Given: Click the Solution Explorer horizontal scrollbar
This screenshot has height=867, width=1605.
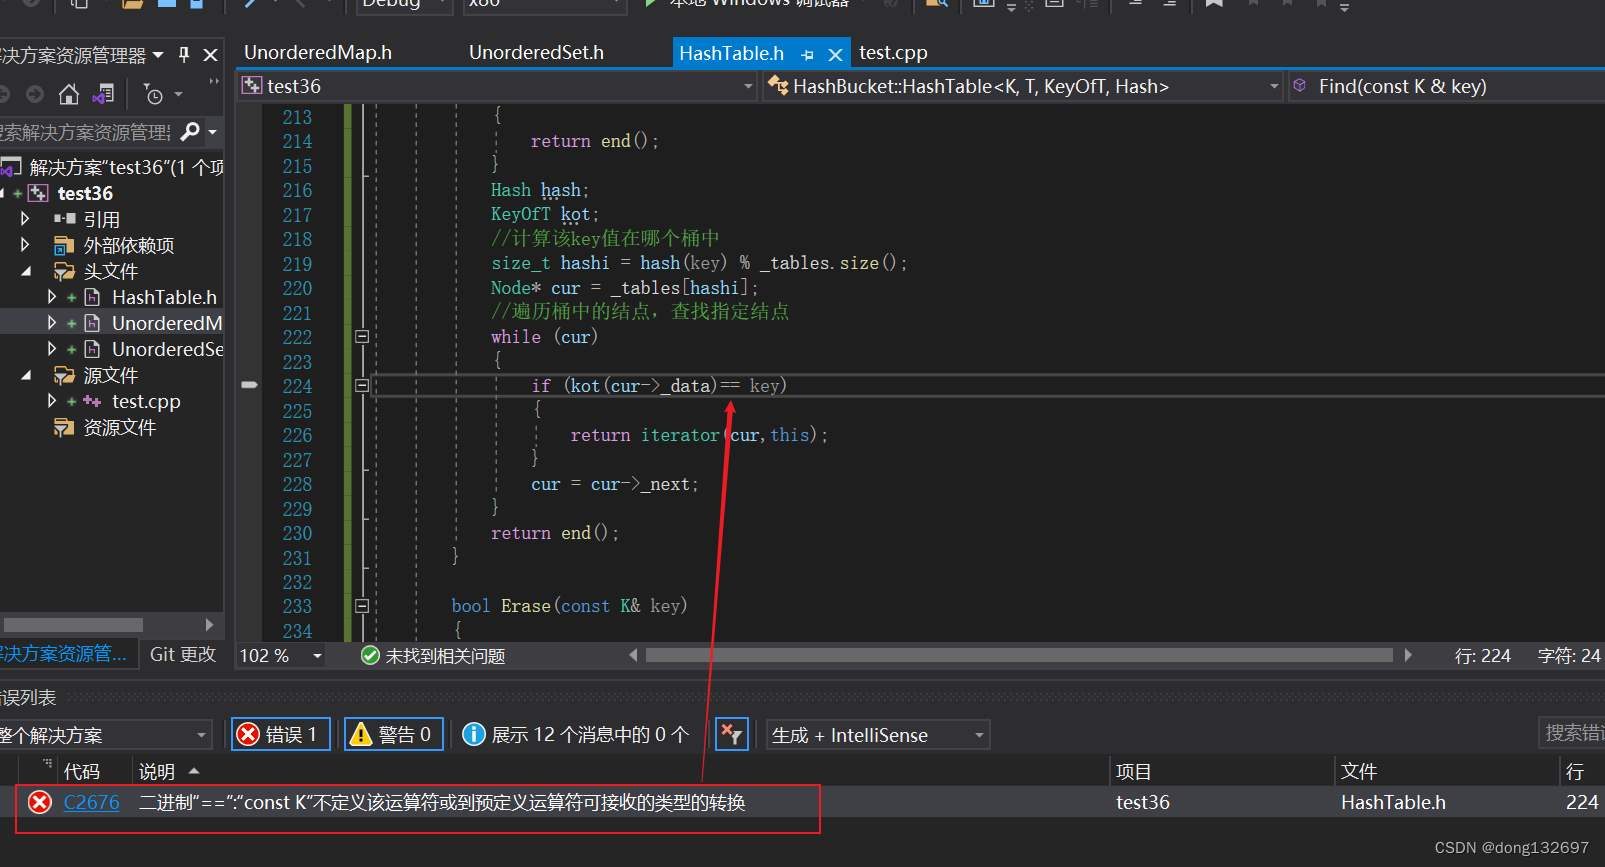Looking at the screenshot, I should click(73, 625).
